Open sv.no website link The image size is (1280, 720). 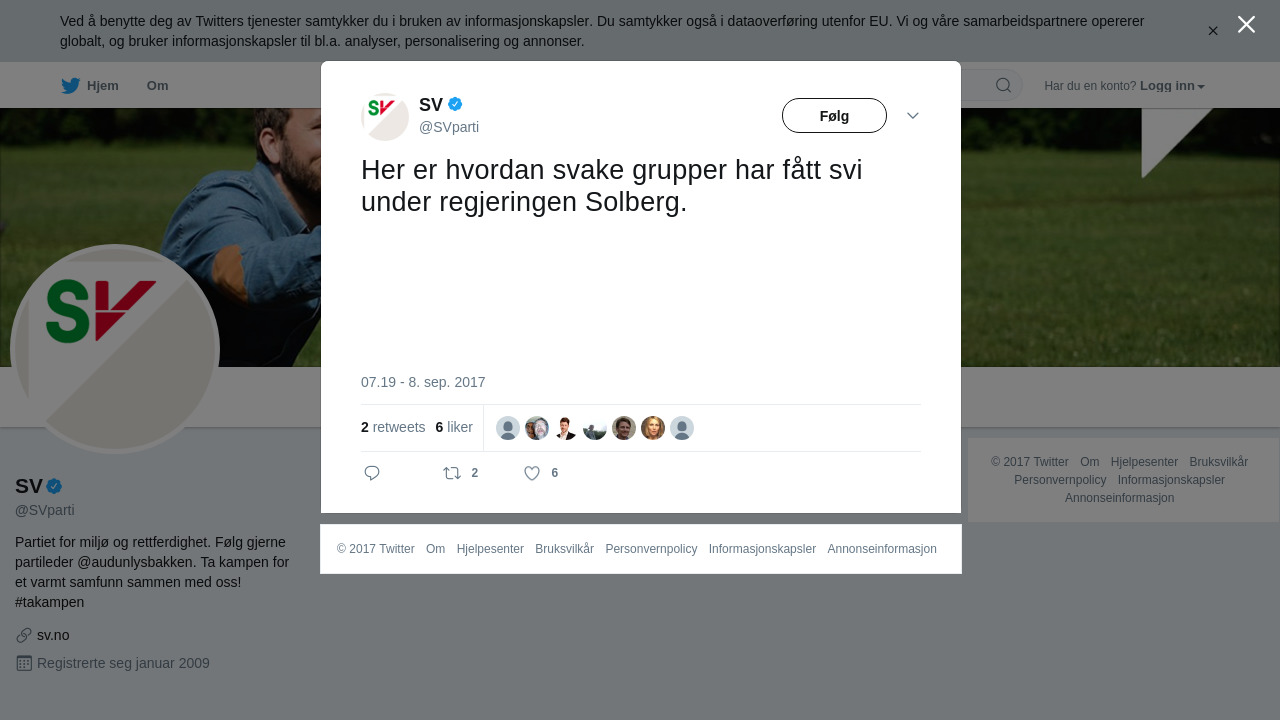53,635
